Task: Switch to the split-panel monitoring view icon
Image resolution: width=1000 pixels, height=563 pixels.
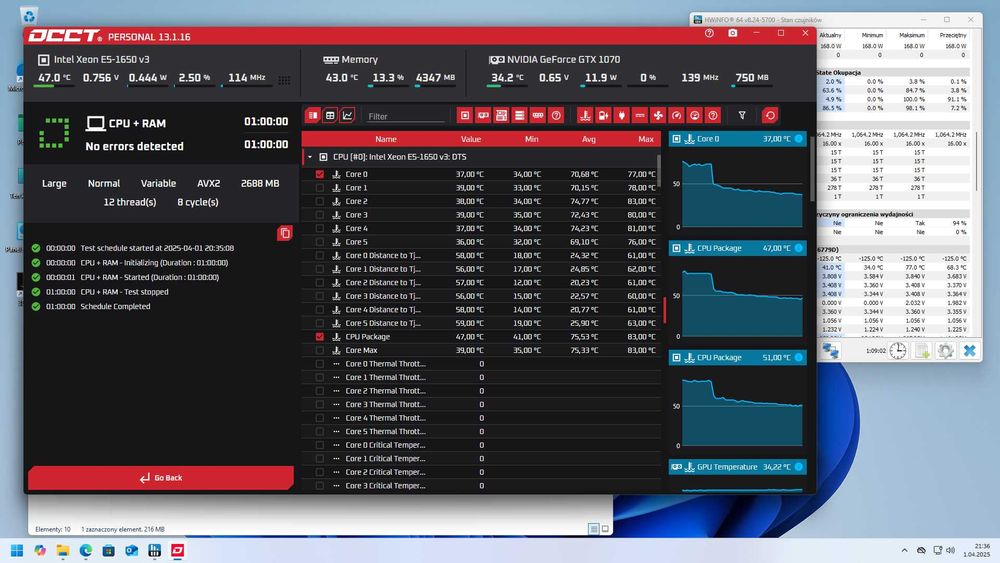Action: [312, 115]
